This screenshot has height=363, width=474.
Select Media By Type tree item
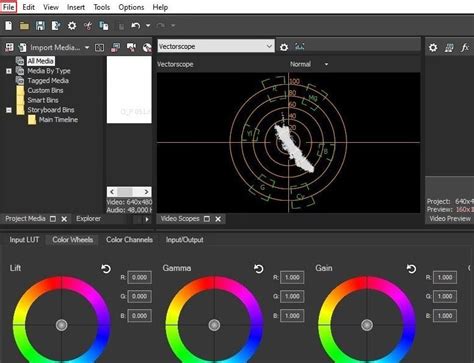(x=49, y=71)
